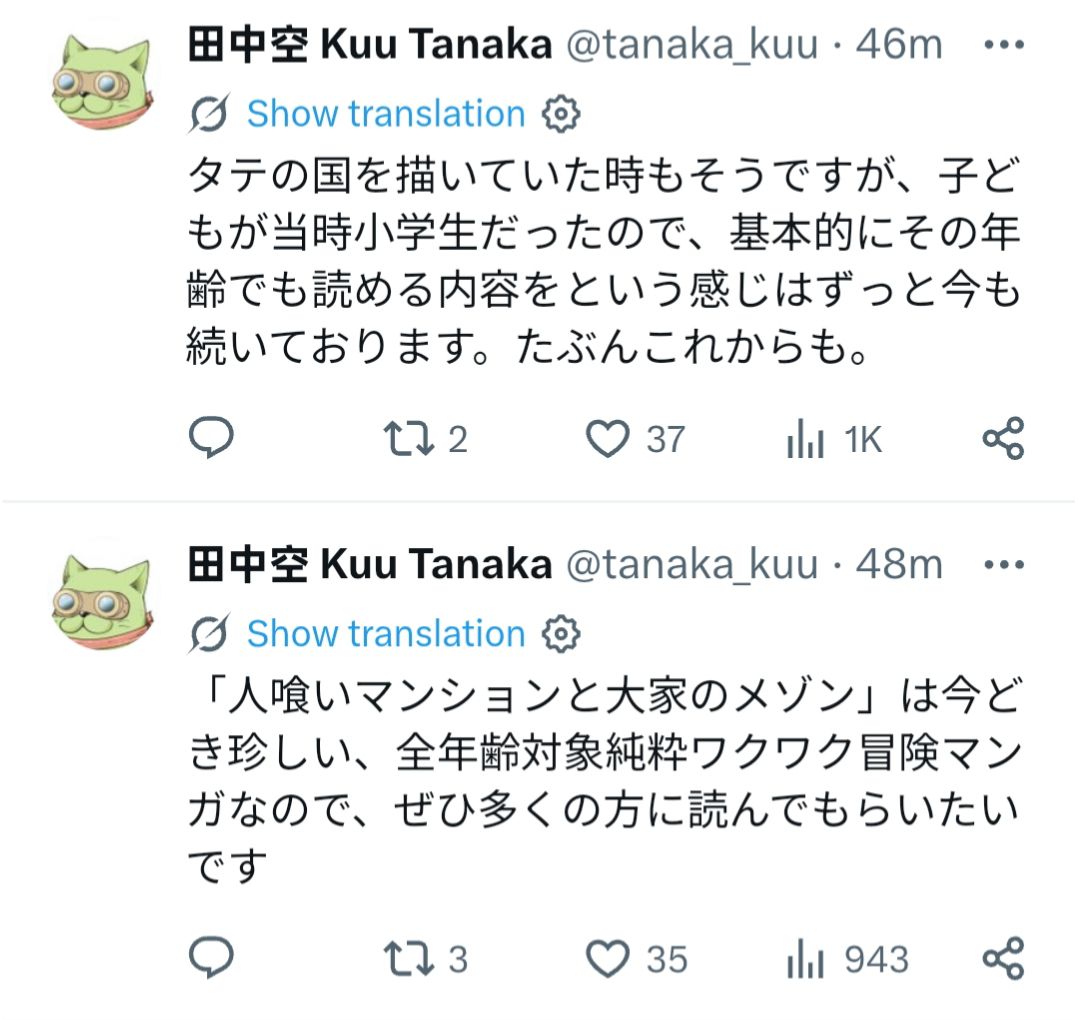Like the tweet with 35 likes
The height and width of the screenshot is (1020, 1078).
click(636, 959)
